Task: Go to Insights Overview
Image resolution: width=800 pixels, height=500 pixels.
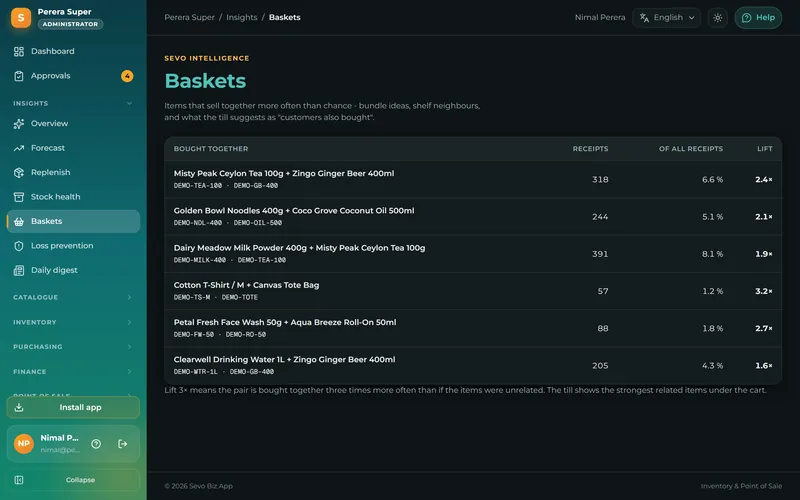Action: pyautogui.click(x=73, y=123)
